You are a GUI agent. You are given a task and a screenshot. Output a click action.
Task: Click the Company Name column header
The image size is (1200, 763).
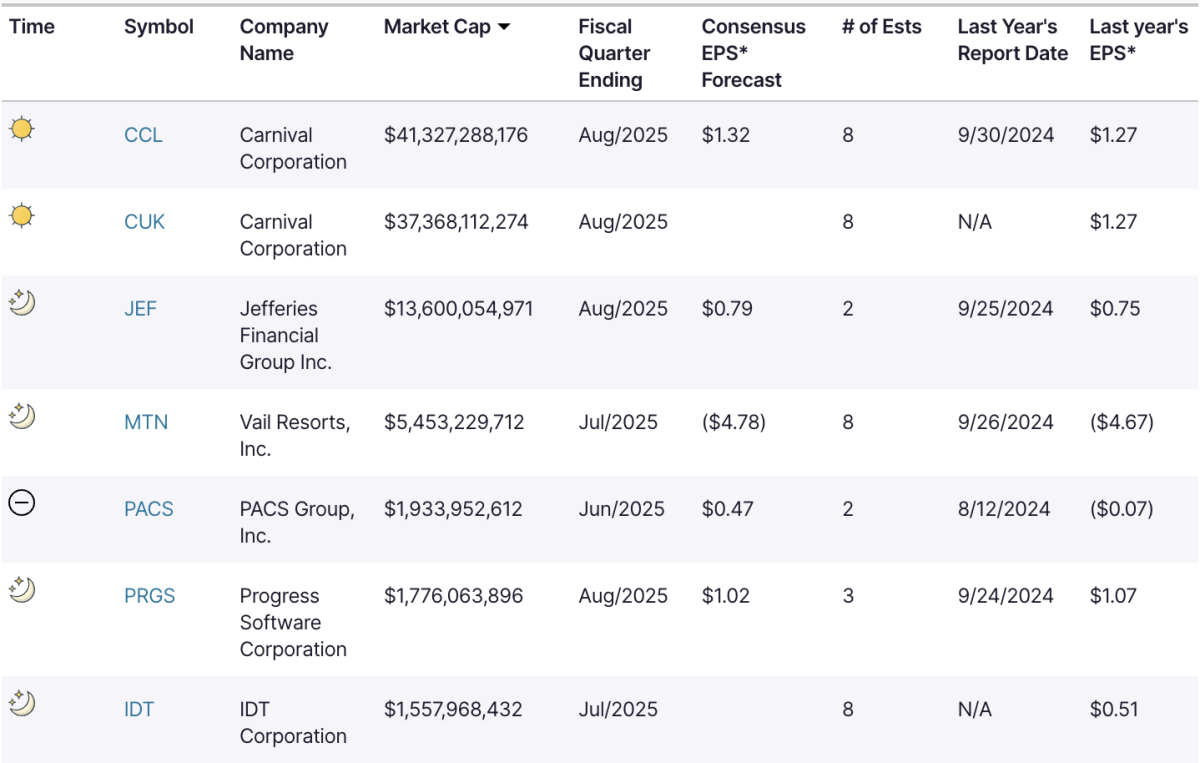tap(284, 40)
